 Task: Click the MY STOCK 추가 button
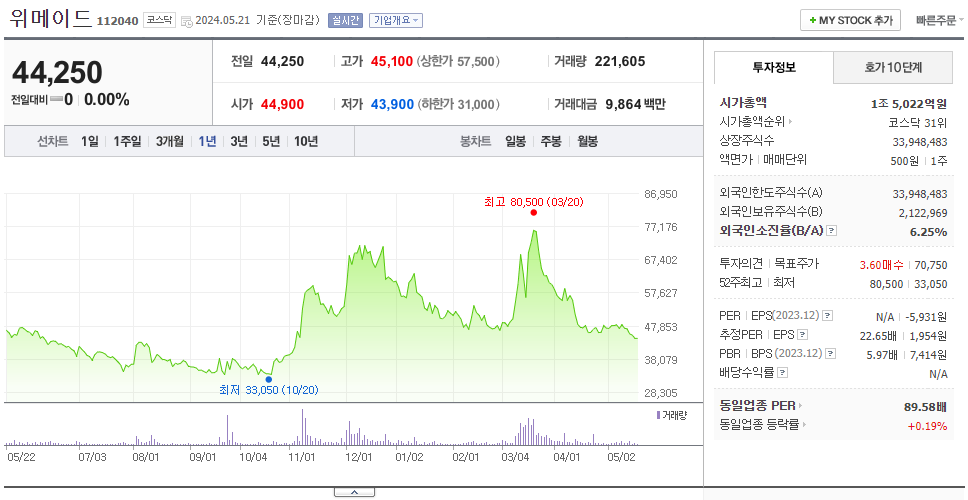coord(851,20)
